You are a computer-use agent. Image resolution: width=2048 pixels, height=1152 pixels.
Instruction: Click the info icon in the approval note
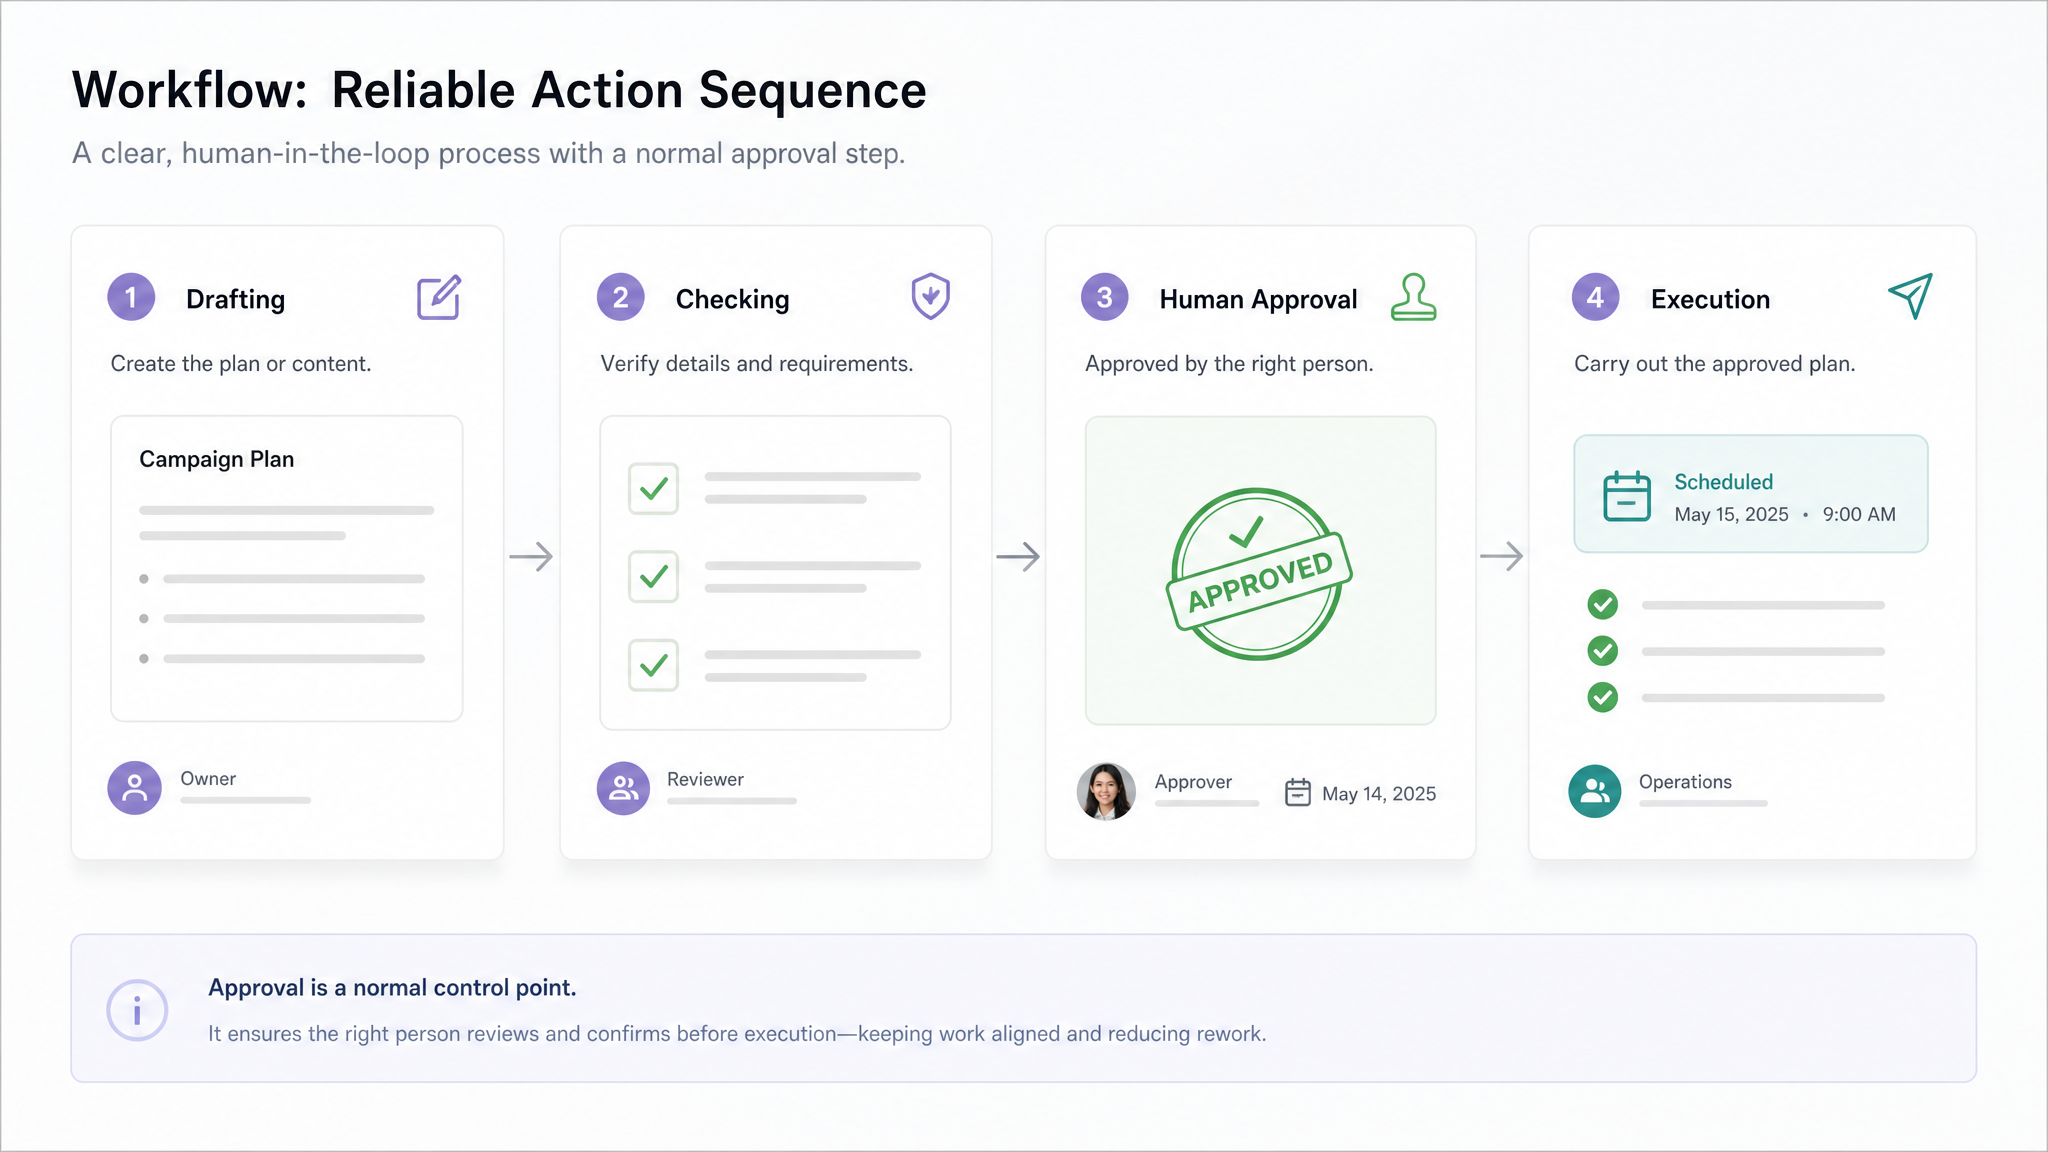pos(137,1010)
